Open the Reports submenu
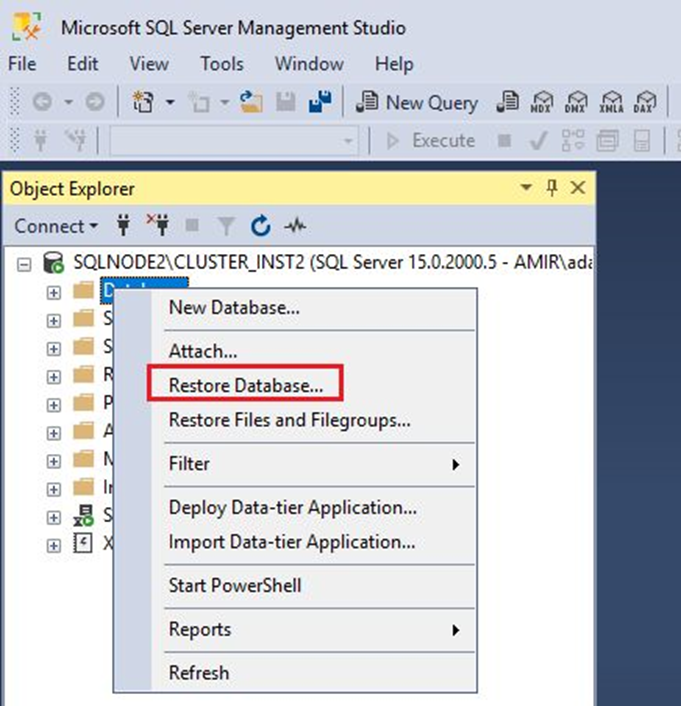681x706 pixels. click(x=200, y=630)
